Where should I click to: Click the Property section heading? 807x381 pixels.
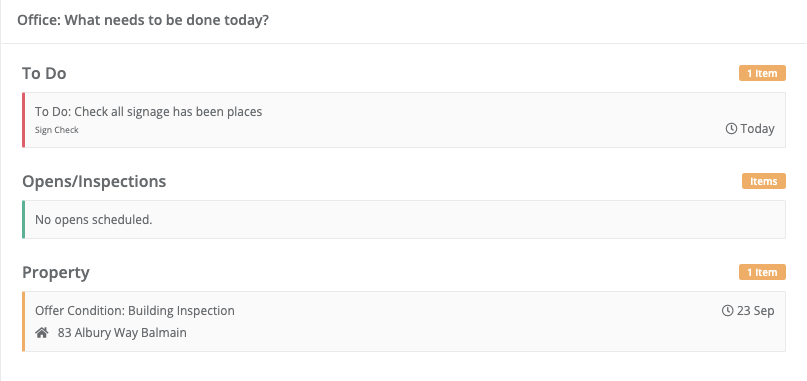(x=56, y=272)
